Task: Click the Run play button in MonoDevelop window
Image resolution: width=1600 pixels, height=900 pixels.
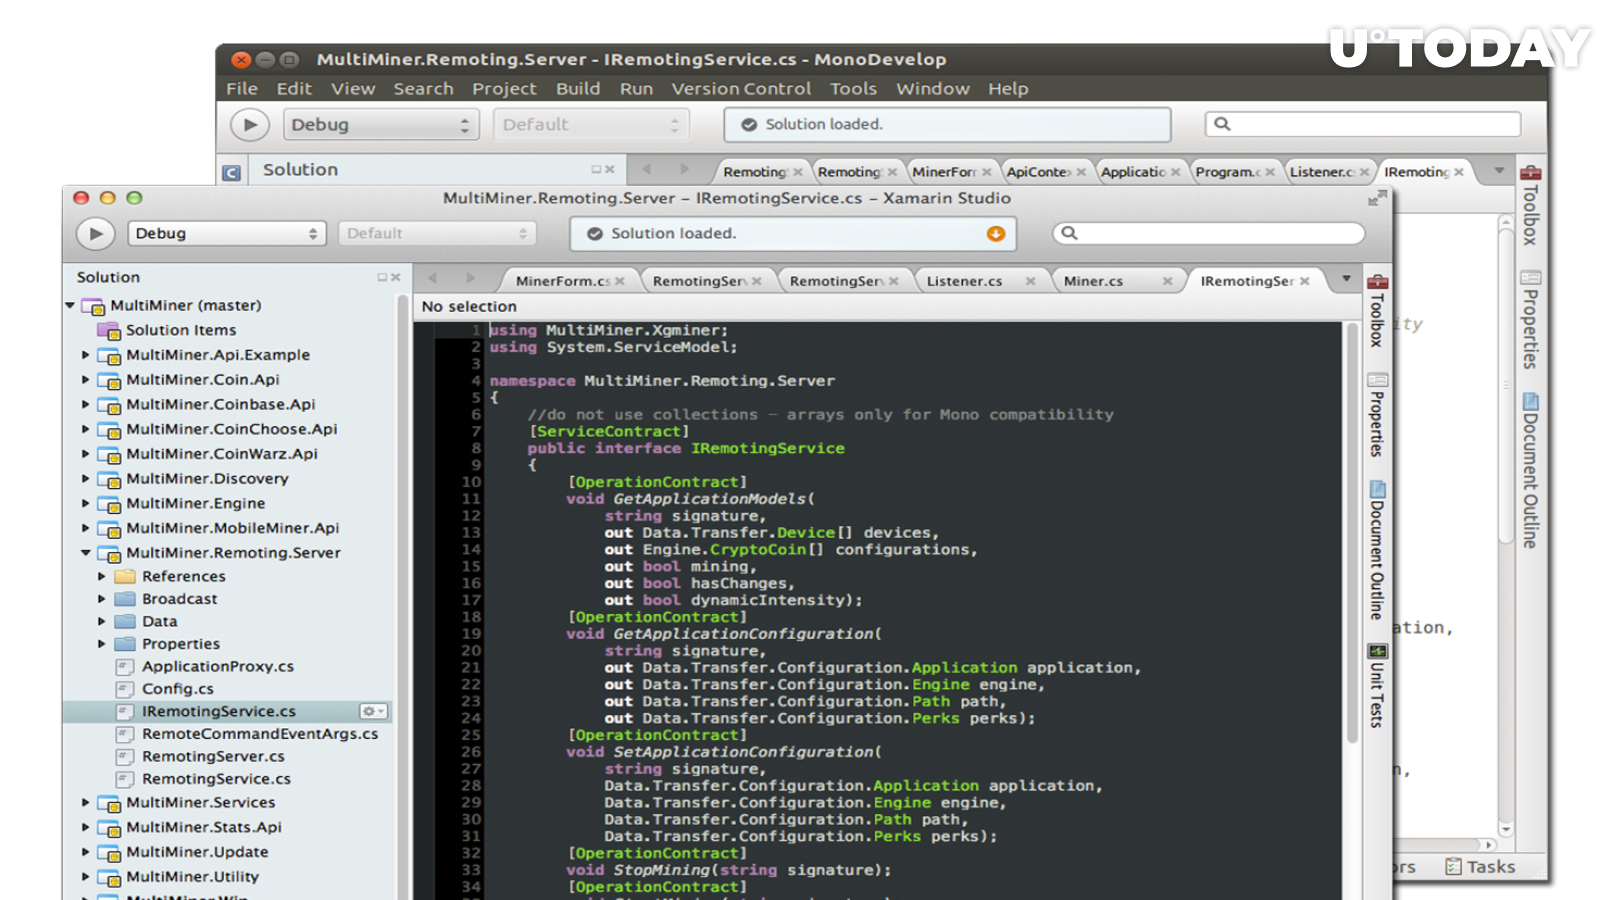Action: pyautogui.click(x=250, y=125)
